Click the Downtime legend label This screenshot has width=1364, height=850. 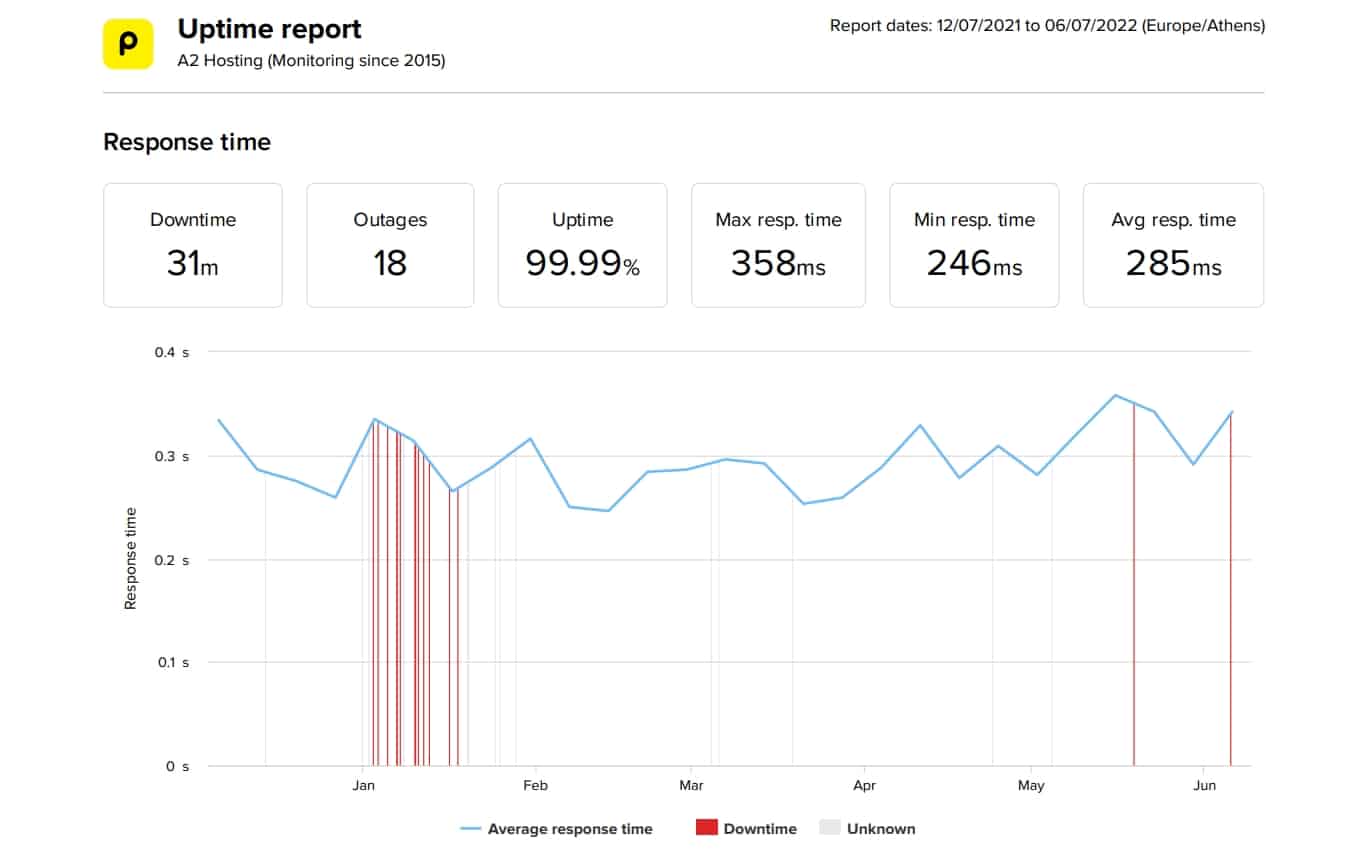point(760,828)
